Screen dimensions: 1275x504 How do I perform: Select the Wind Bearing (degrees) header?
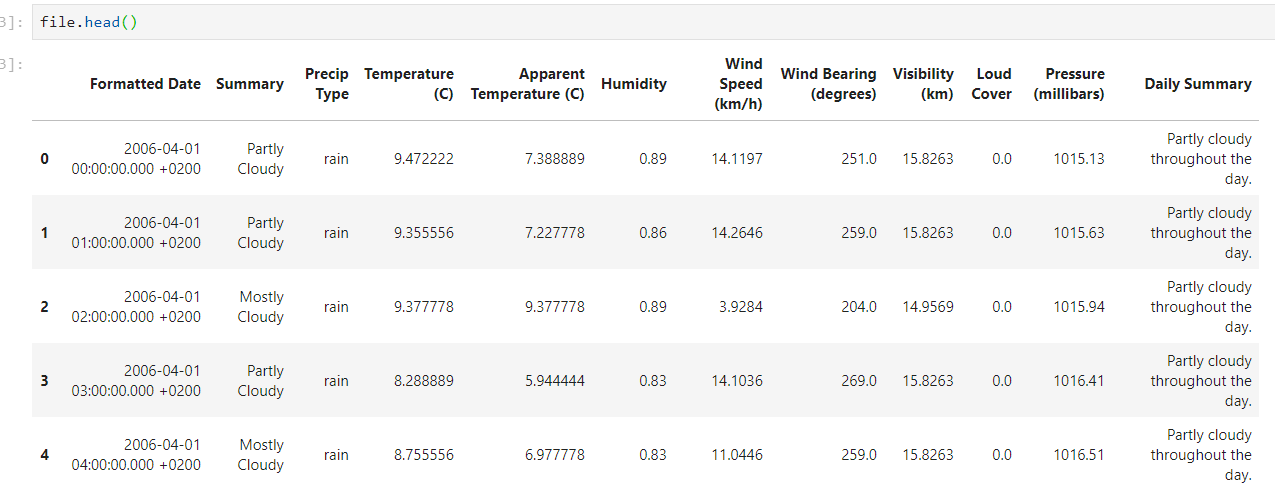(x=828, y=84)
